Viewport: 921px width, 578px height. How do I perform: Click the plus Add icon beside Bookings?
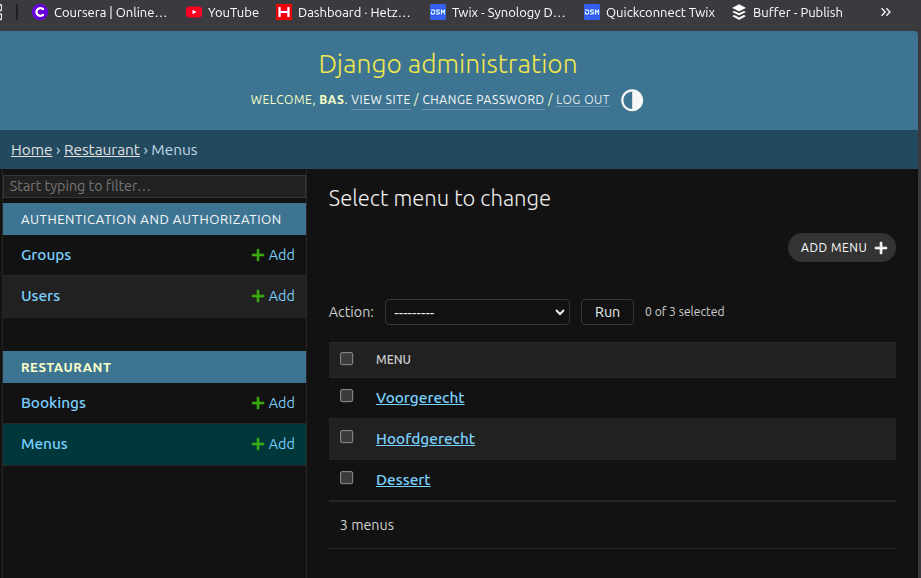tap(258, 403)
